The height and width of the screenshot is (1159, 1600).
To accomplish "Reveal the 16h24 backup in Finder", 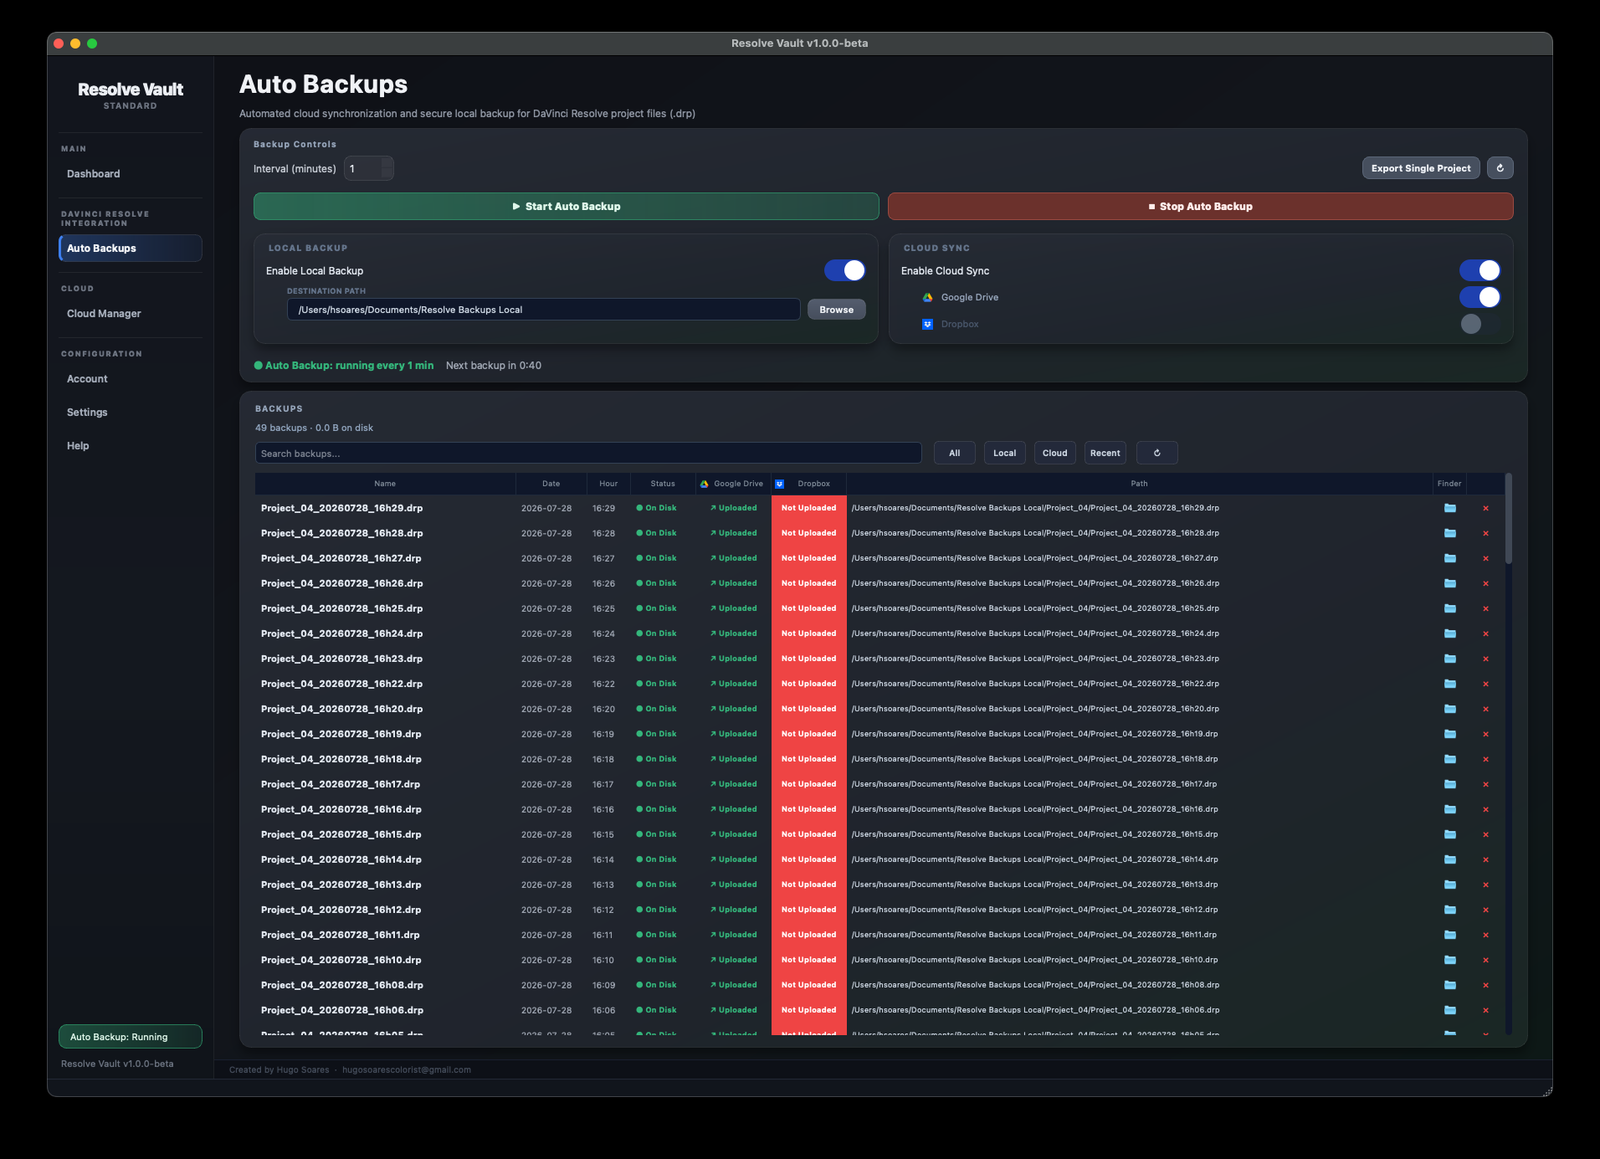I will 1449,633.
